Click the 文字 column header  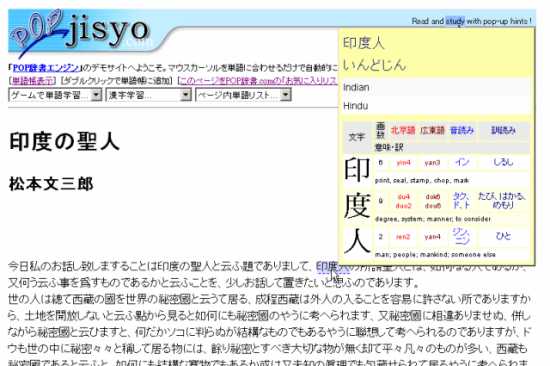click(357, 137)
